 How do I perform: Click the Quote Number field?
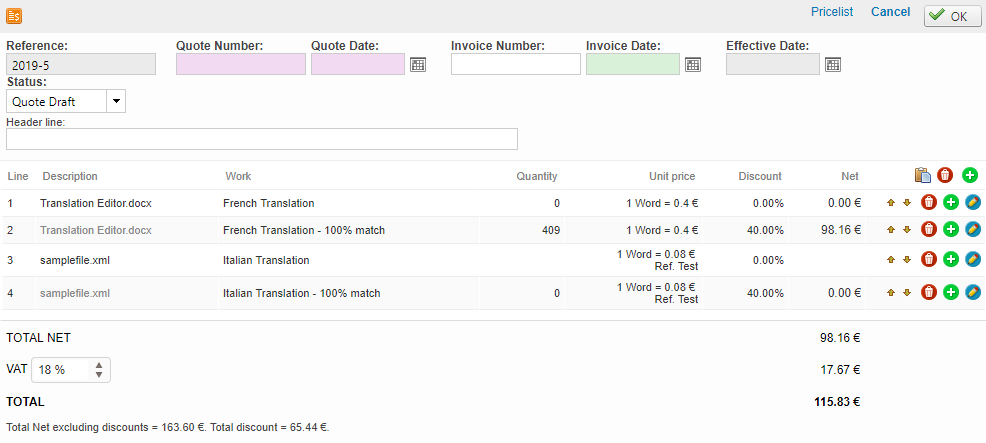coord(240,65)
